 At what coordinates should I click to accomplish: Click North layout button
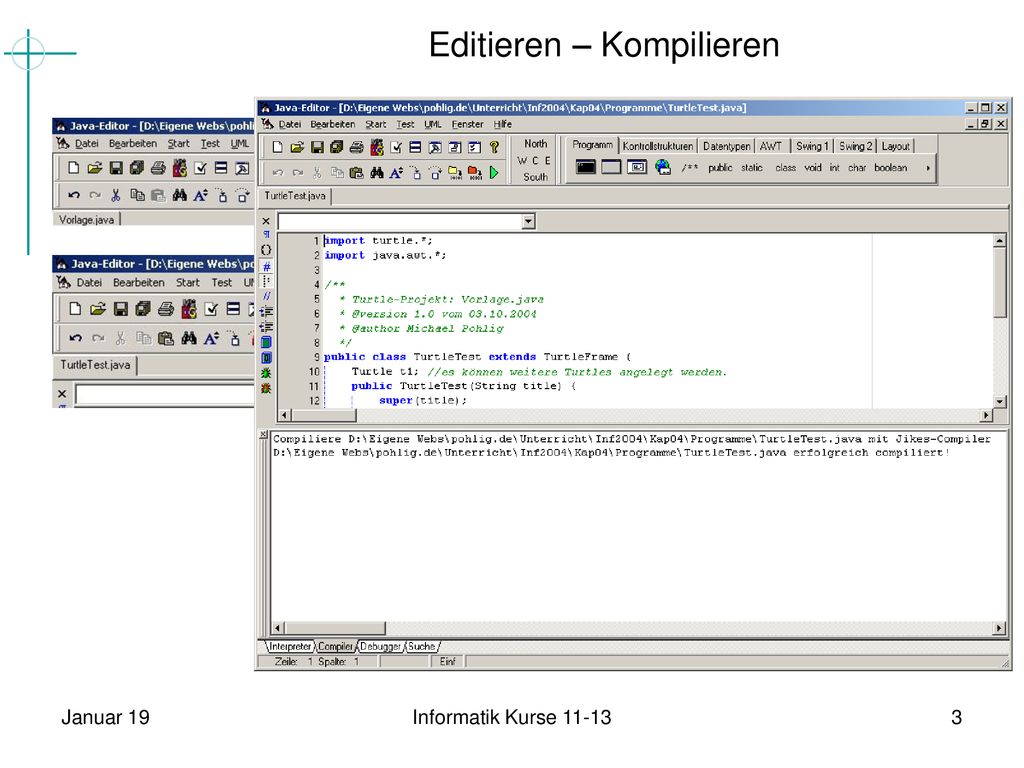click(536, 144)
